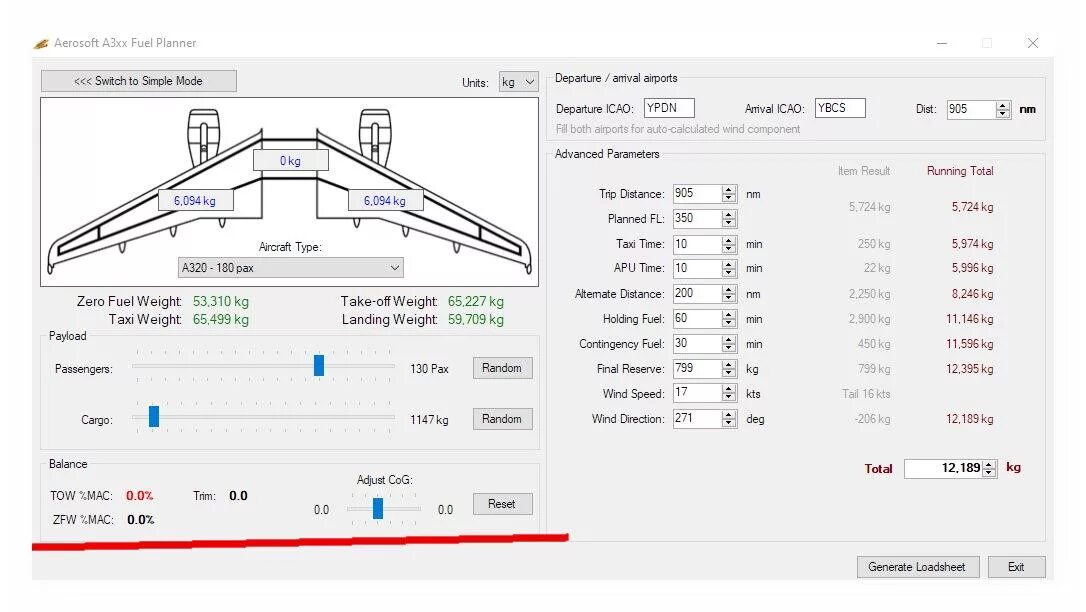Click the Wind Speed input field
Image resolution: width=1086 pixels, height=612 pixels.
tap(697, 393)
